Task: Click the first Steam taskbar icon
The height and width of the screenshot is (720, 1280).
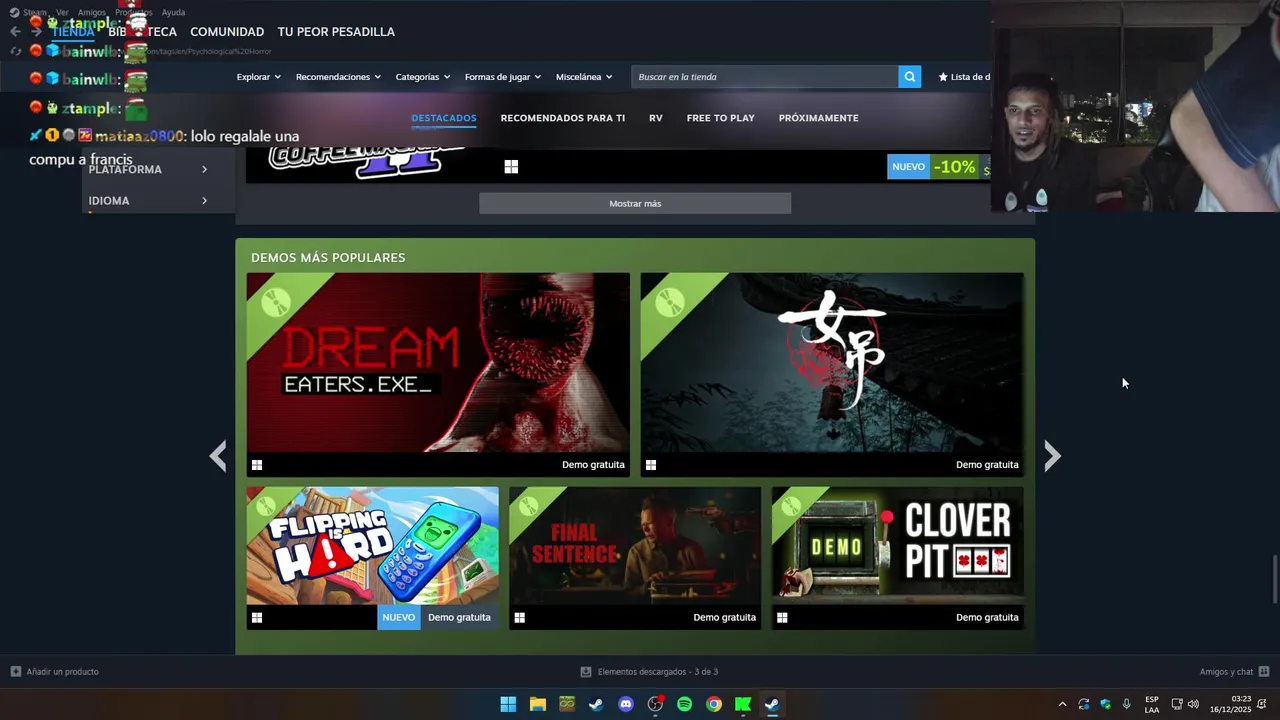Action: 596,704
